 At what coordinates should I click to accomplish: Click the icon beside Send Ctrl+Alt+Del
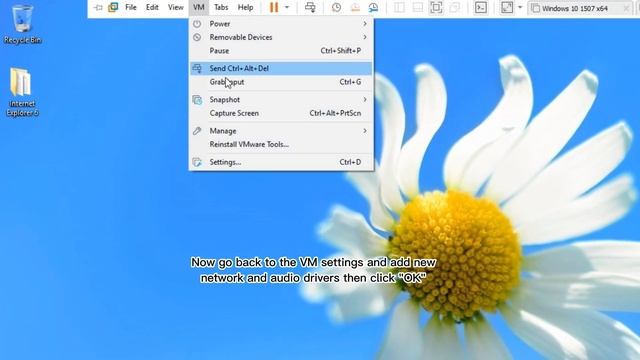[x=197, y=68]
